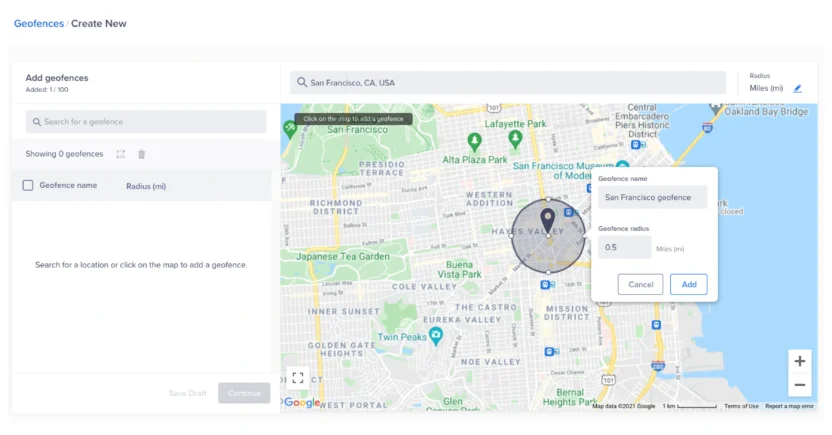Click the Lafayette Park tree marker
Image resolution: width=832 pixels, height=435 pixels.
[x=515, y=139]
